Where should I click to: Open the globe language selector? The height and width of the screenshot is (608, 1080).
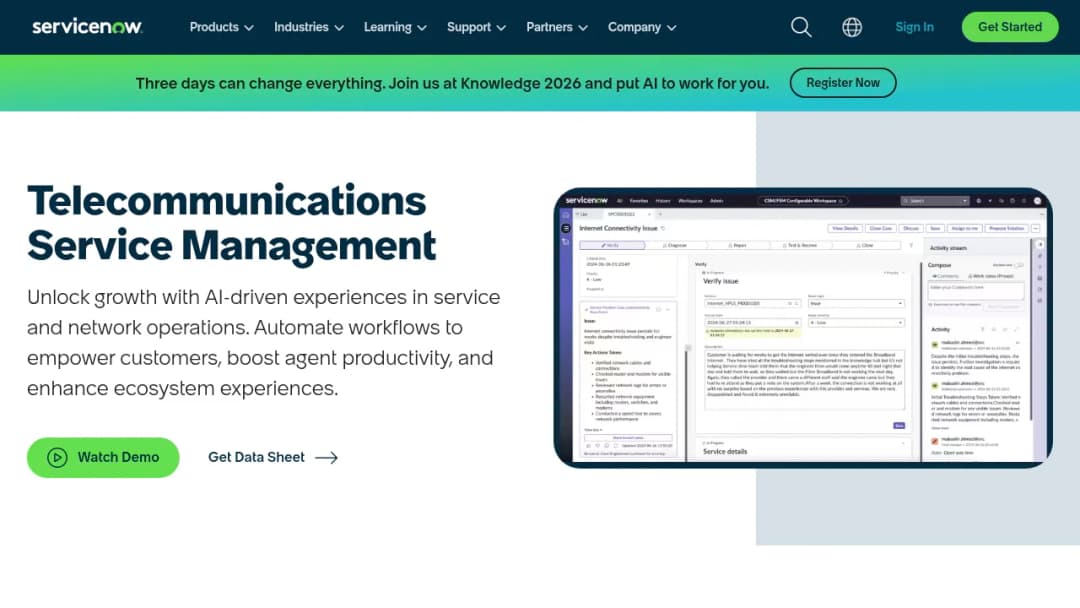pos(852,27)
